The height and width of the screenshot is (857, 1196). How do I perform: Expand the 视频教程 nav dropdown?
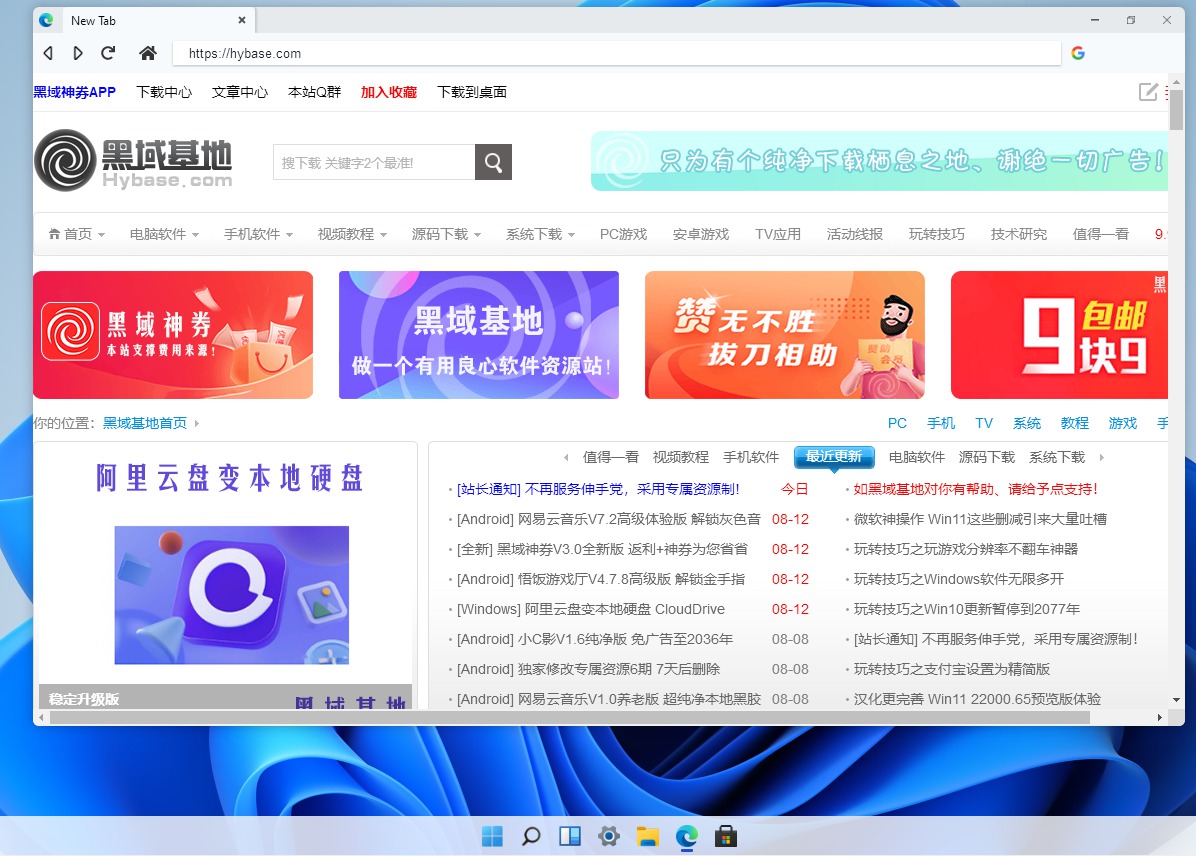(x=352, y=234)
